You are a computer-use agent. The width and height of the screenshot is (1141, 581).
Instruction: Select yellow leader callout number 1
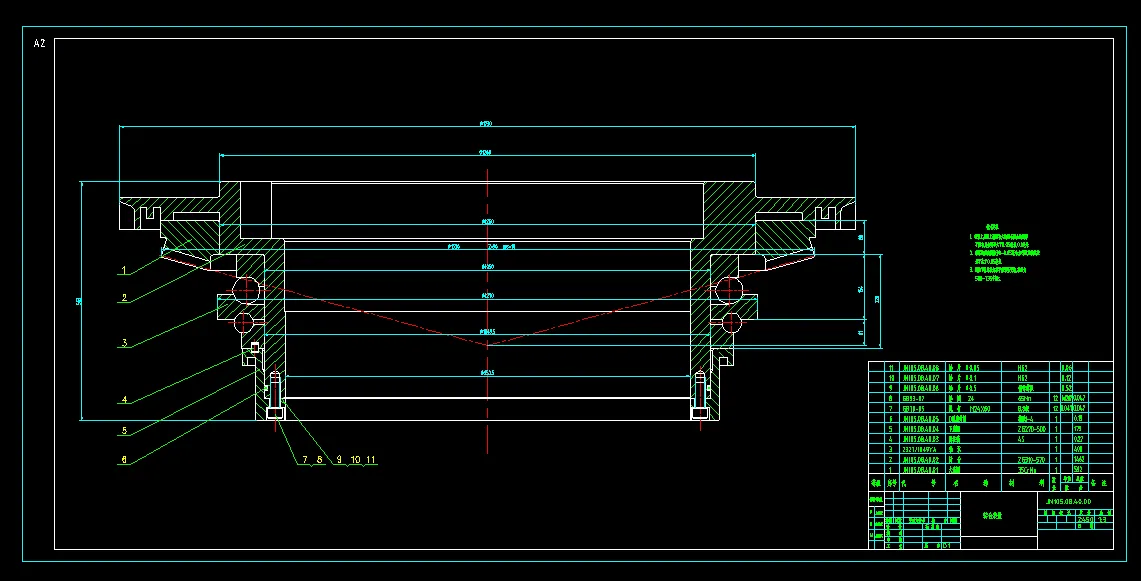point(124,270)
